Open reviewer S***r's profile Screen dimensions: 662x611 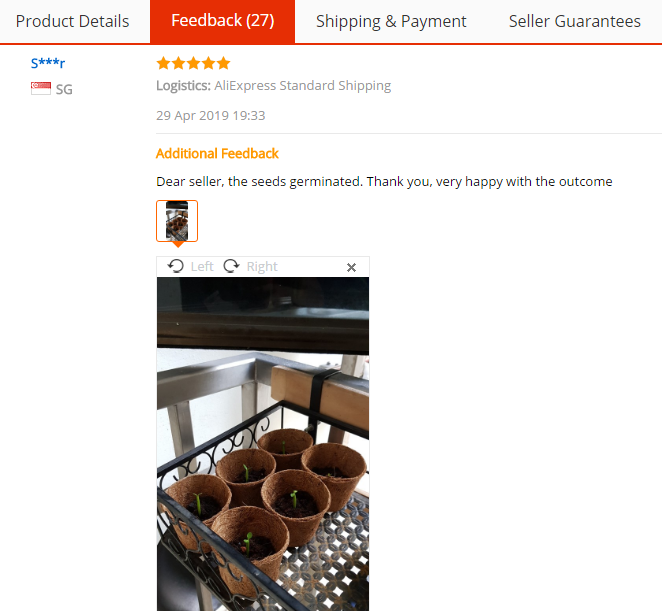click(48, 63)
